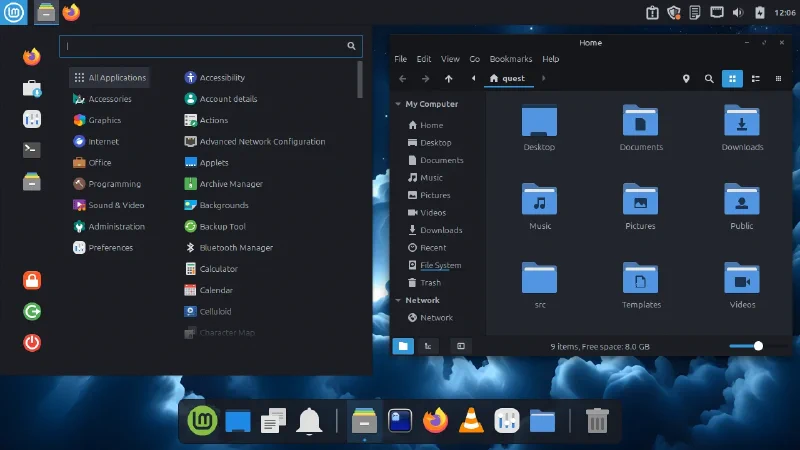Viewport: 800px width, 450px height.
Task: Adjust the zoom slider in the status bar
Action: [x=758, y=346]
